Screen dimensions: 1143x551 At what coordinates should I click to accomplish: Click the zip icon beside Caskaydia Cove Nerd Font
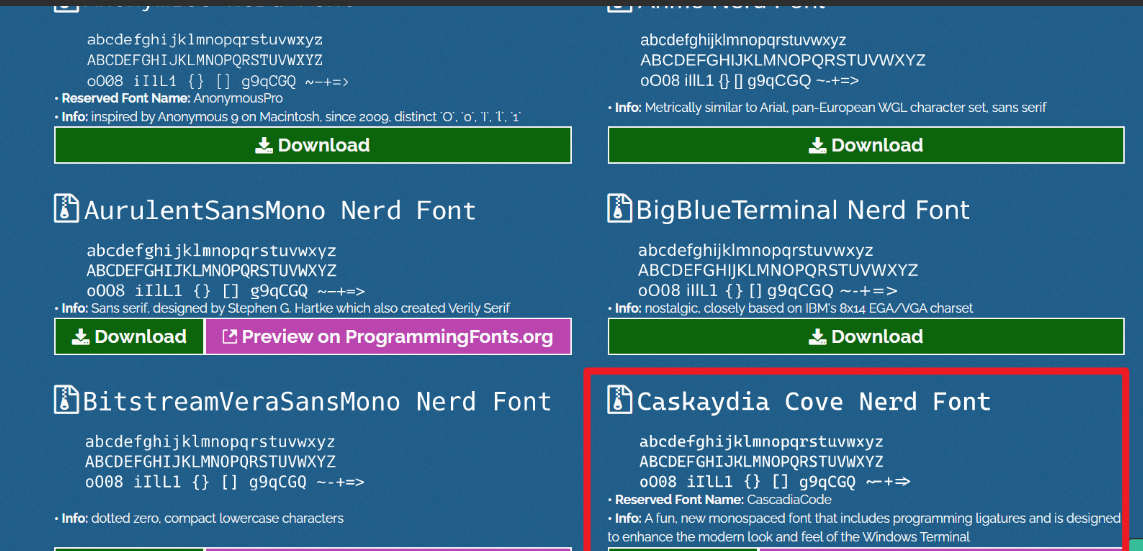pyautogui.click(x=620, y=399)
